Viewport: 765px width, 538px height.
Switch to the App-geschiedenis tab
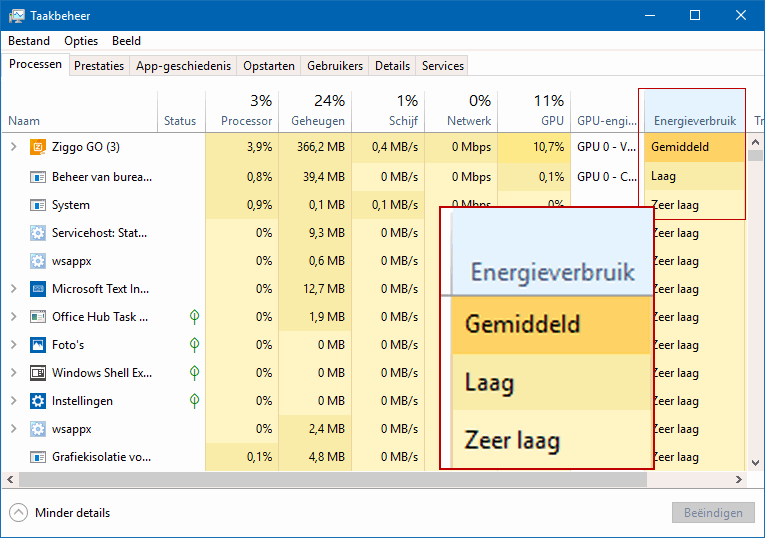pyautogui.click(x=183, y=66)
